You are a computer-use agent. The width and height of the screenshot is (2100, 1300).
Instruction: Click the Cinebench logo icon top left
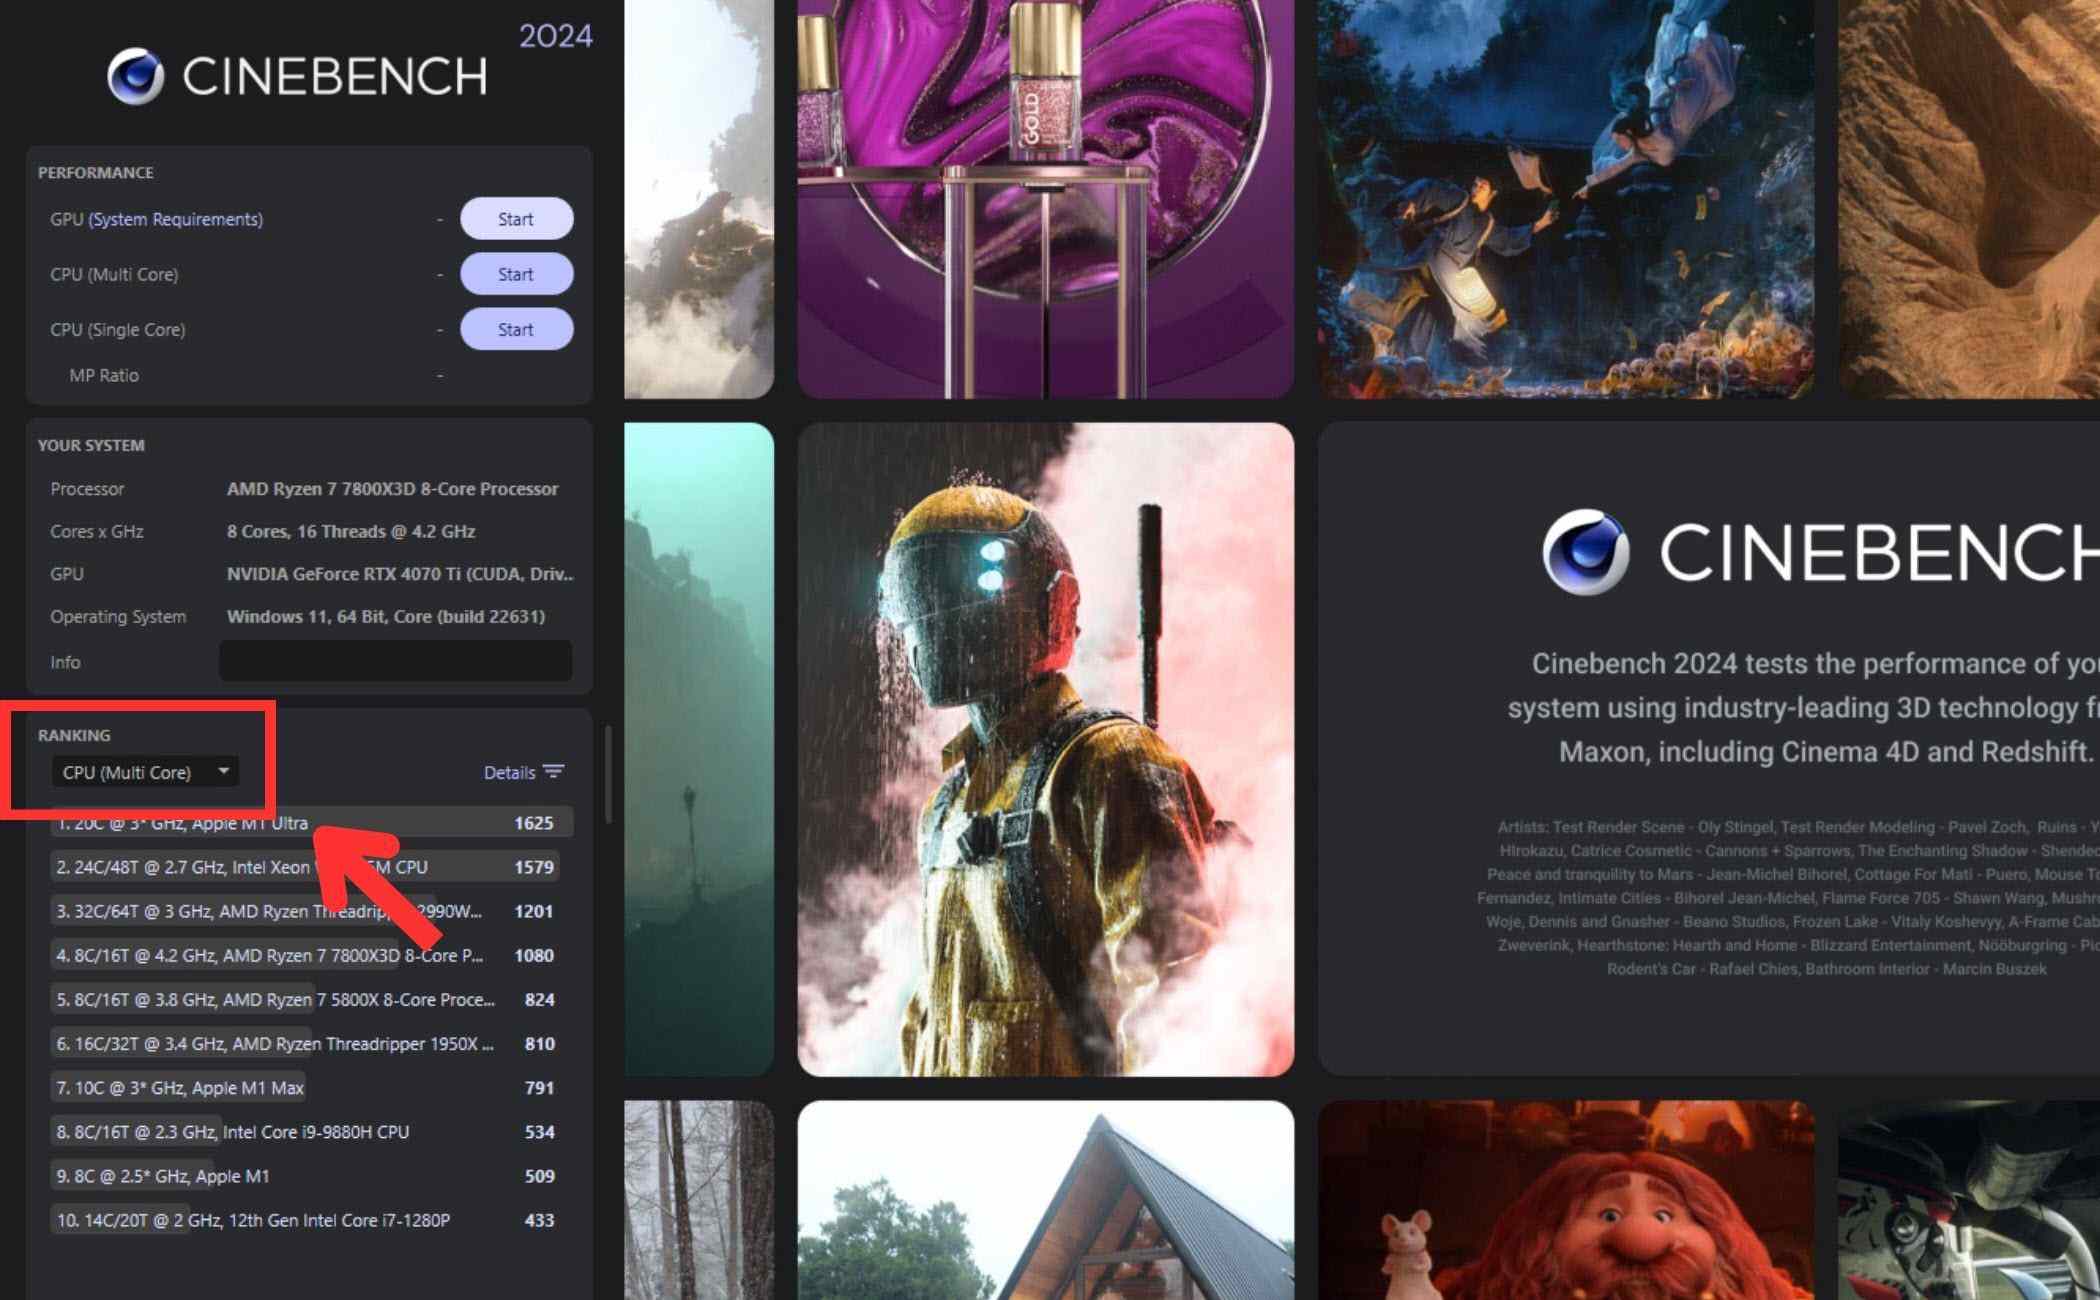133,73
